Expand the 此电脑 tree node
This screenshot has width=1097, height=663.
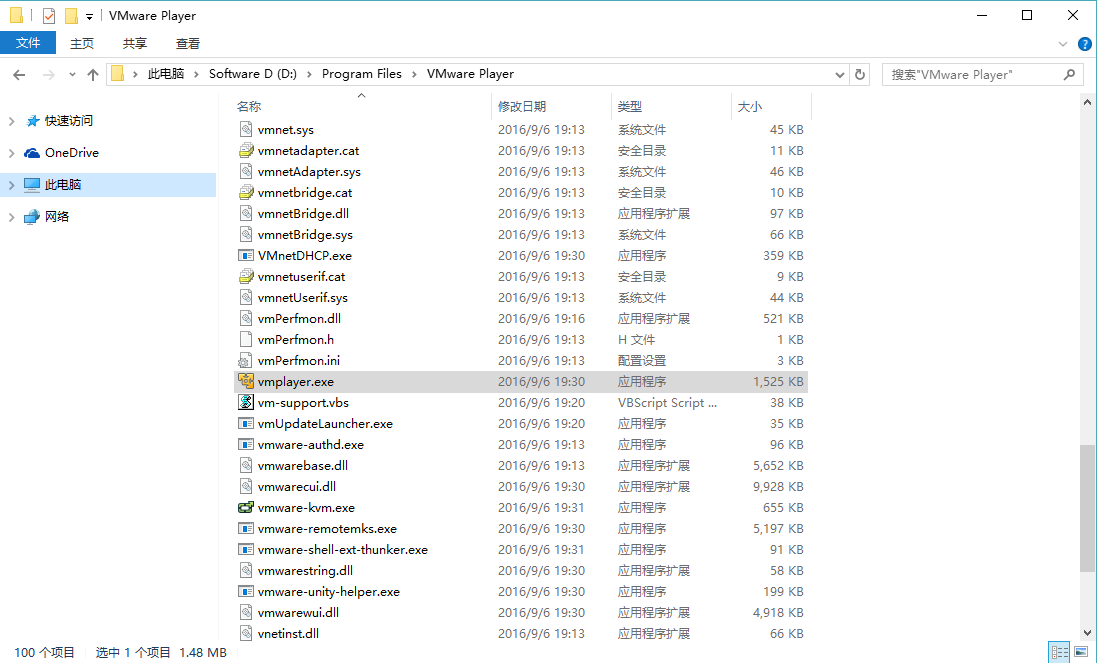click(11, 185)
